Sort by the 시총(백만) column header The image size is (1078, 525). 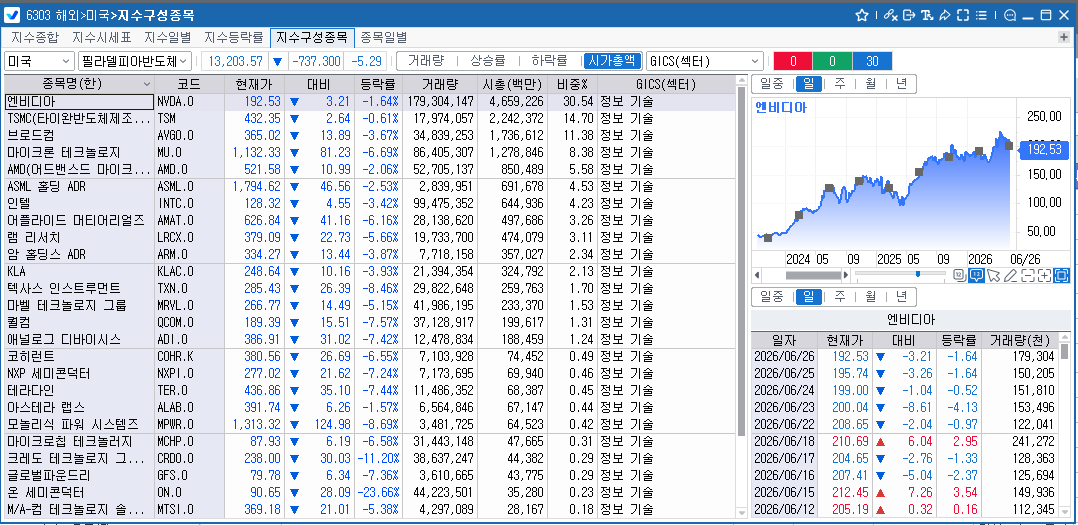click(x=512, y=85)
